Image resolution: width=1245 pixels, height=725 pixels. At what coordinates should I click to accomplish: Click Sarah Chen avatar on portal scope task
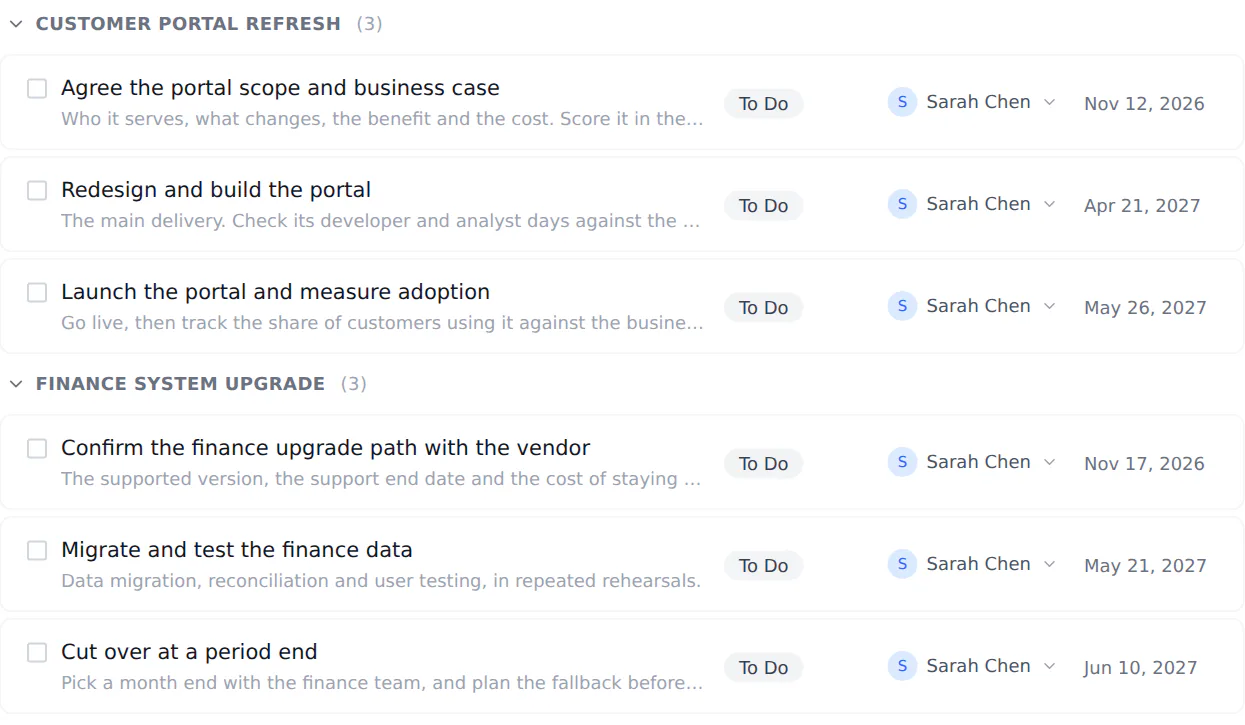902,102
